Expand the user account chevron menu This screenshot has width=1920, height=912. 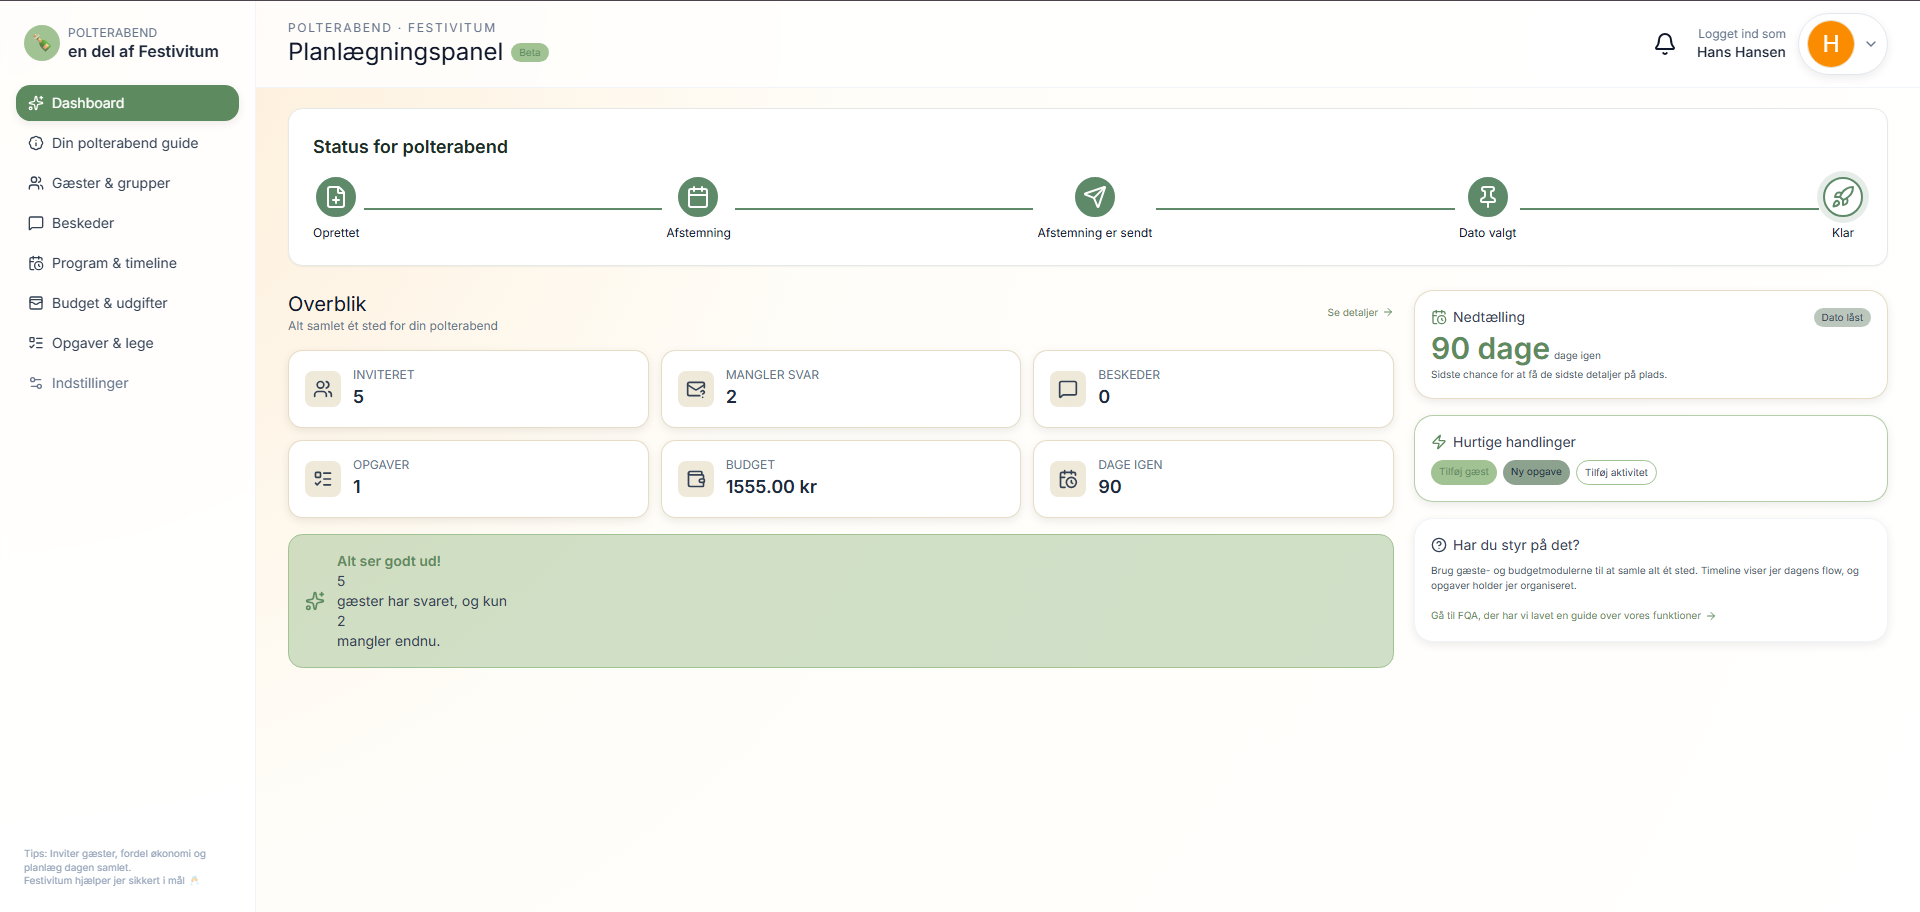coord(1871,44)
